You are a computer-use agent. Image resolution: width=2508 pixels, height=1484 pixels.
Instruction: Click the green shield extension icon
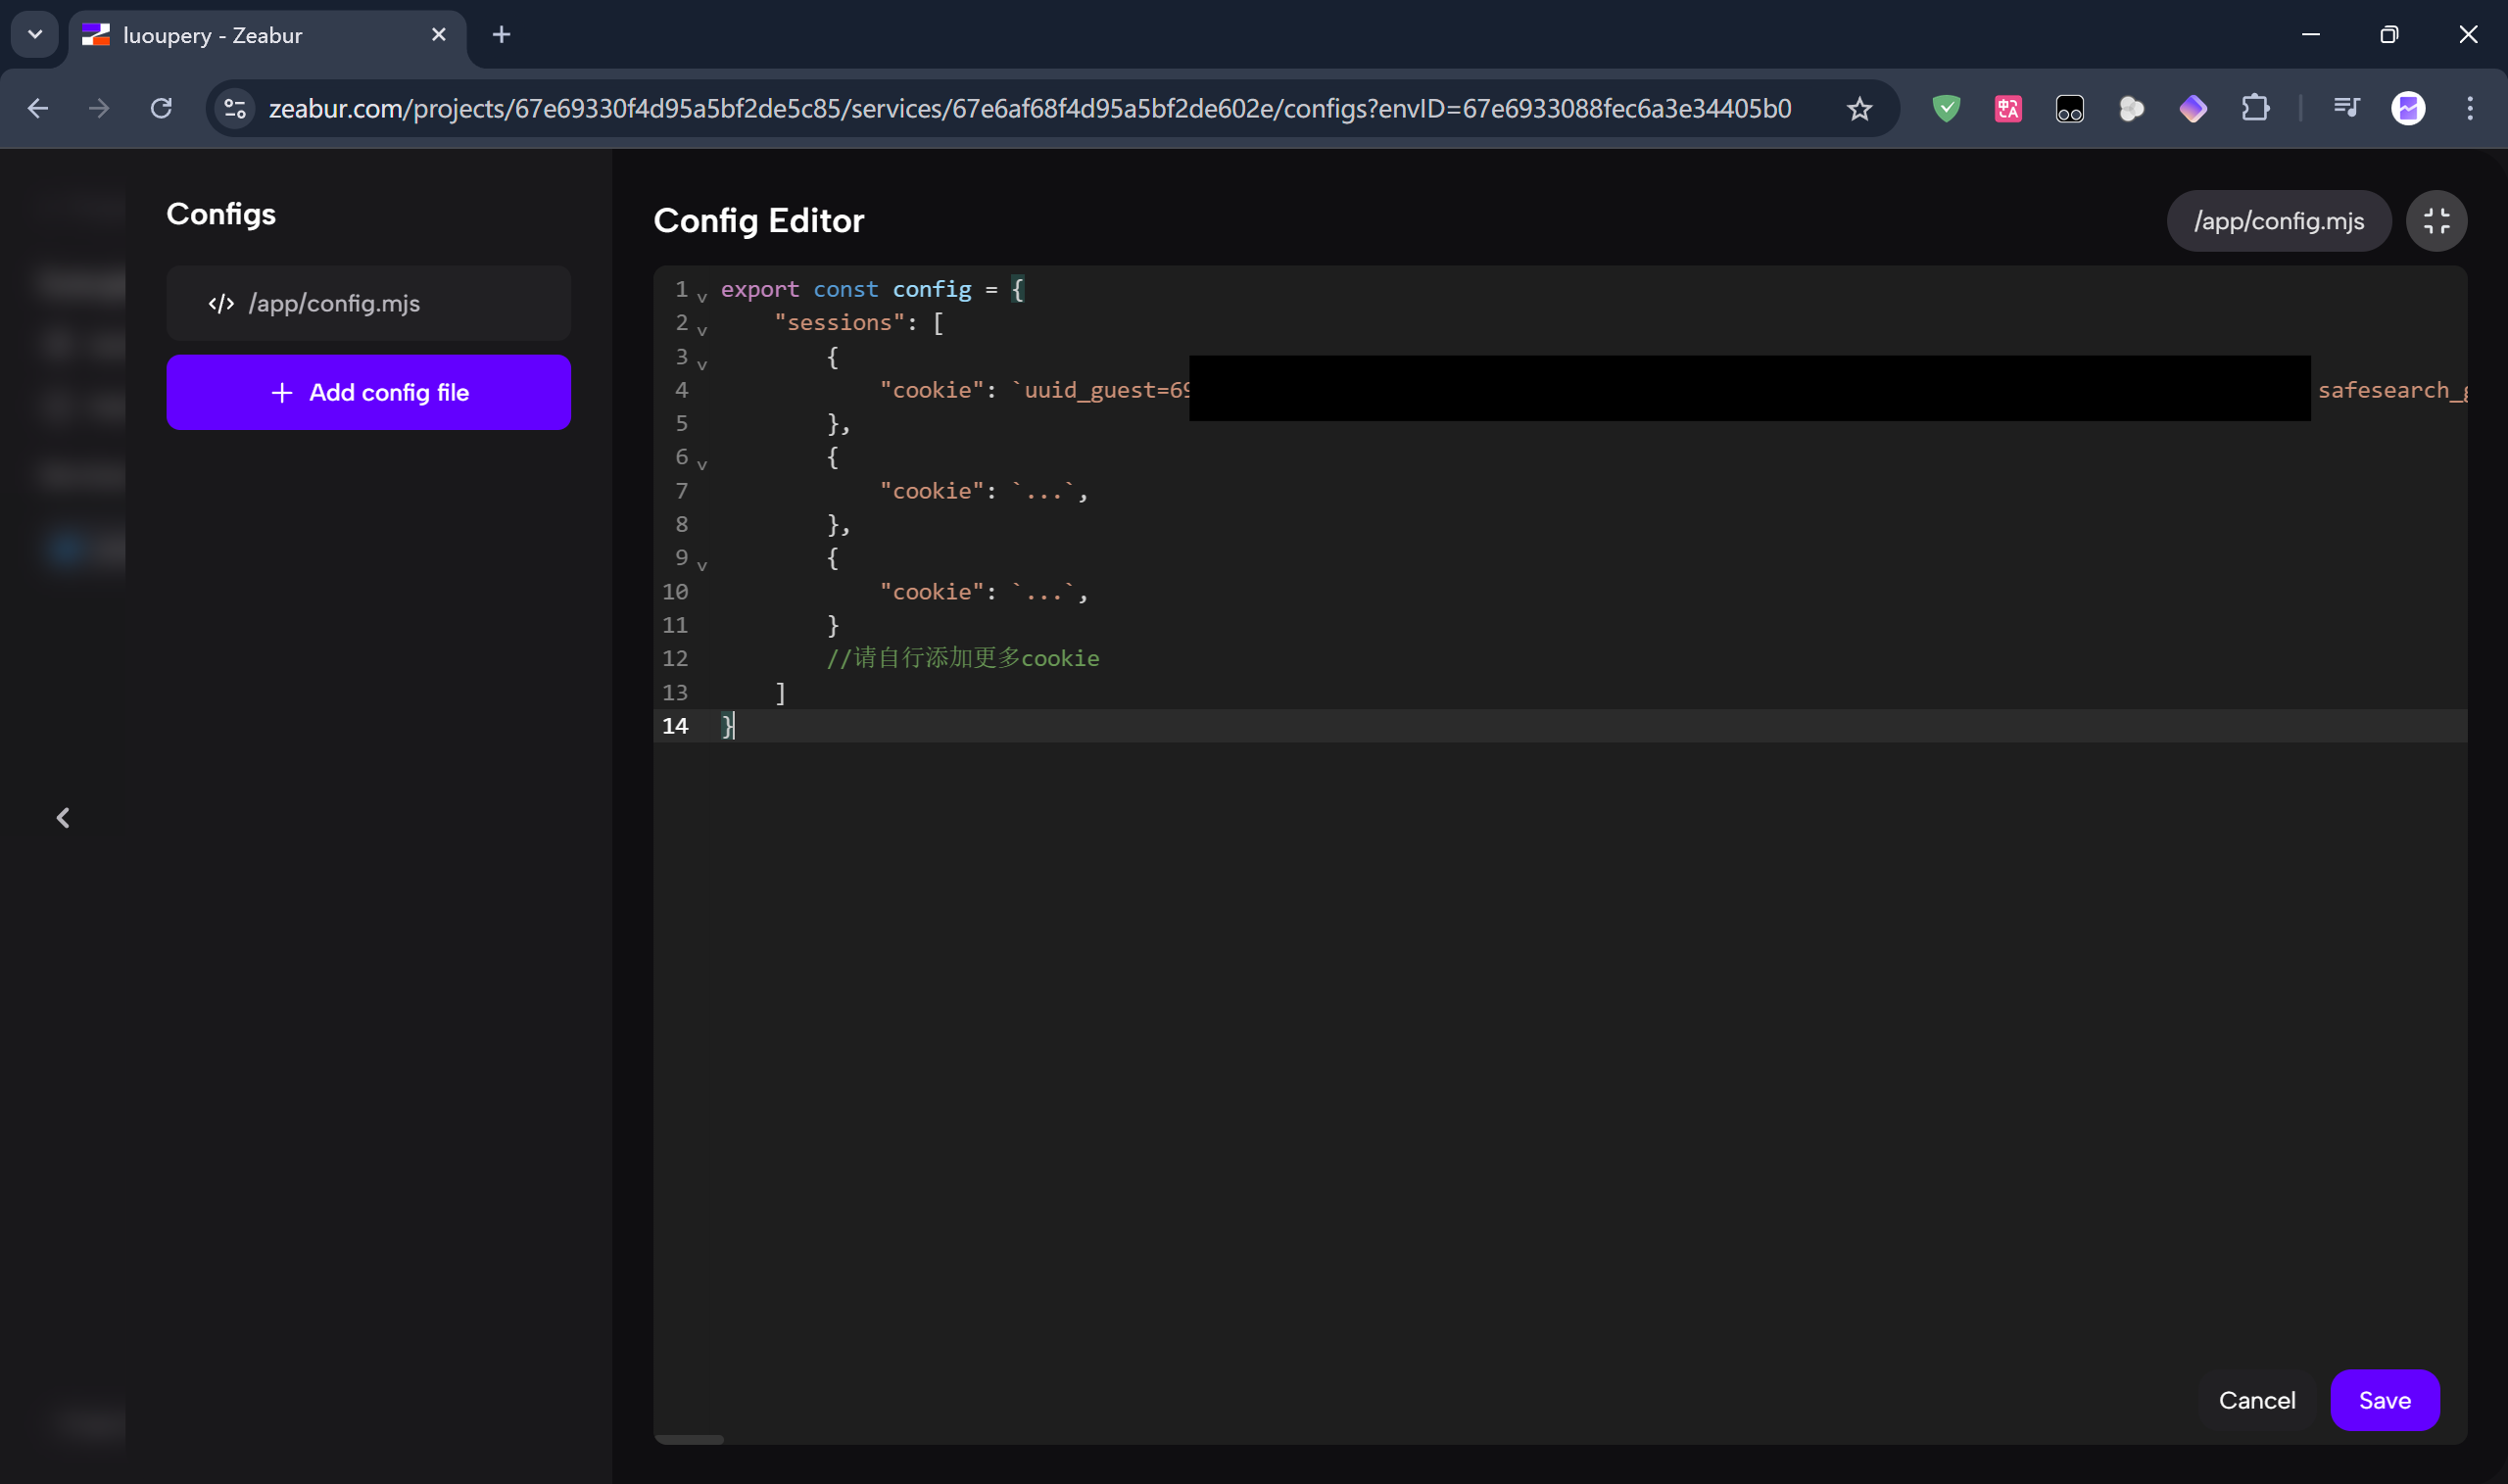1946,109
